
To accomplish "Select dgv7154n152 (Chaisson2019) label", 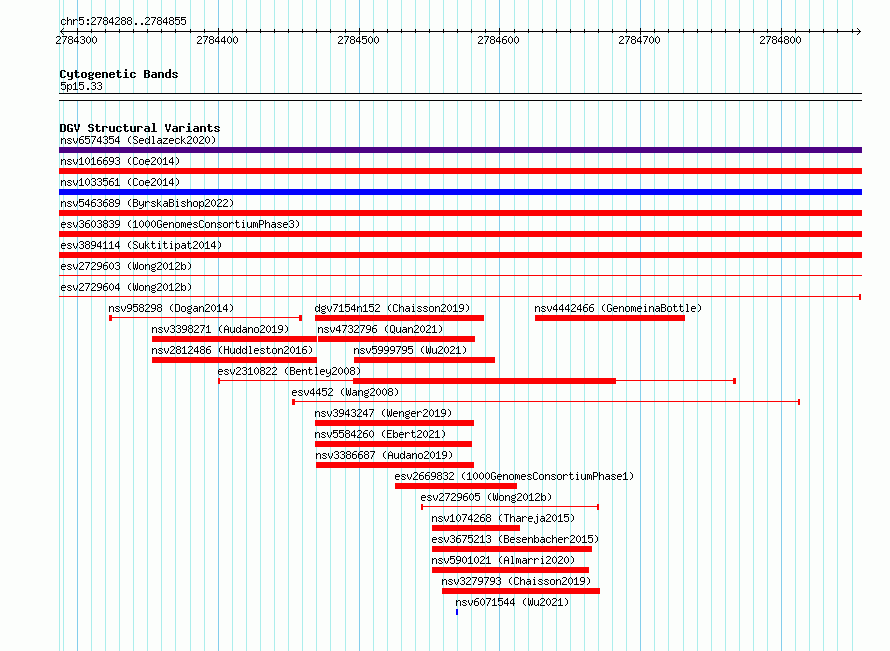I will tap(392, 308).
